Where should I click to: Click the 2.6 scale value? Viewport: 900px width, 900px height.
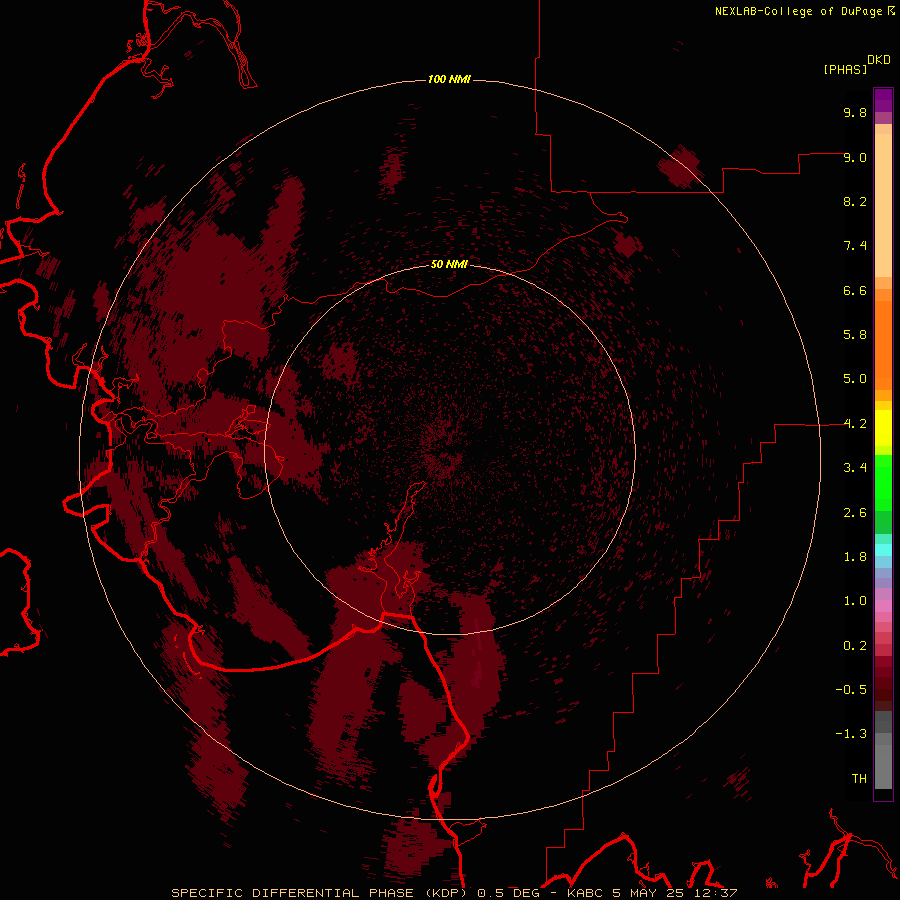pos(855,513)
